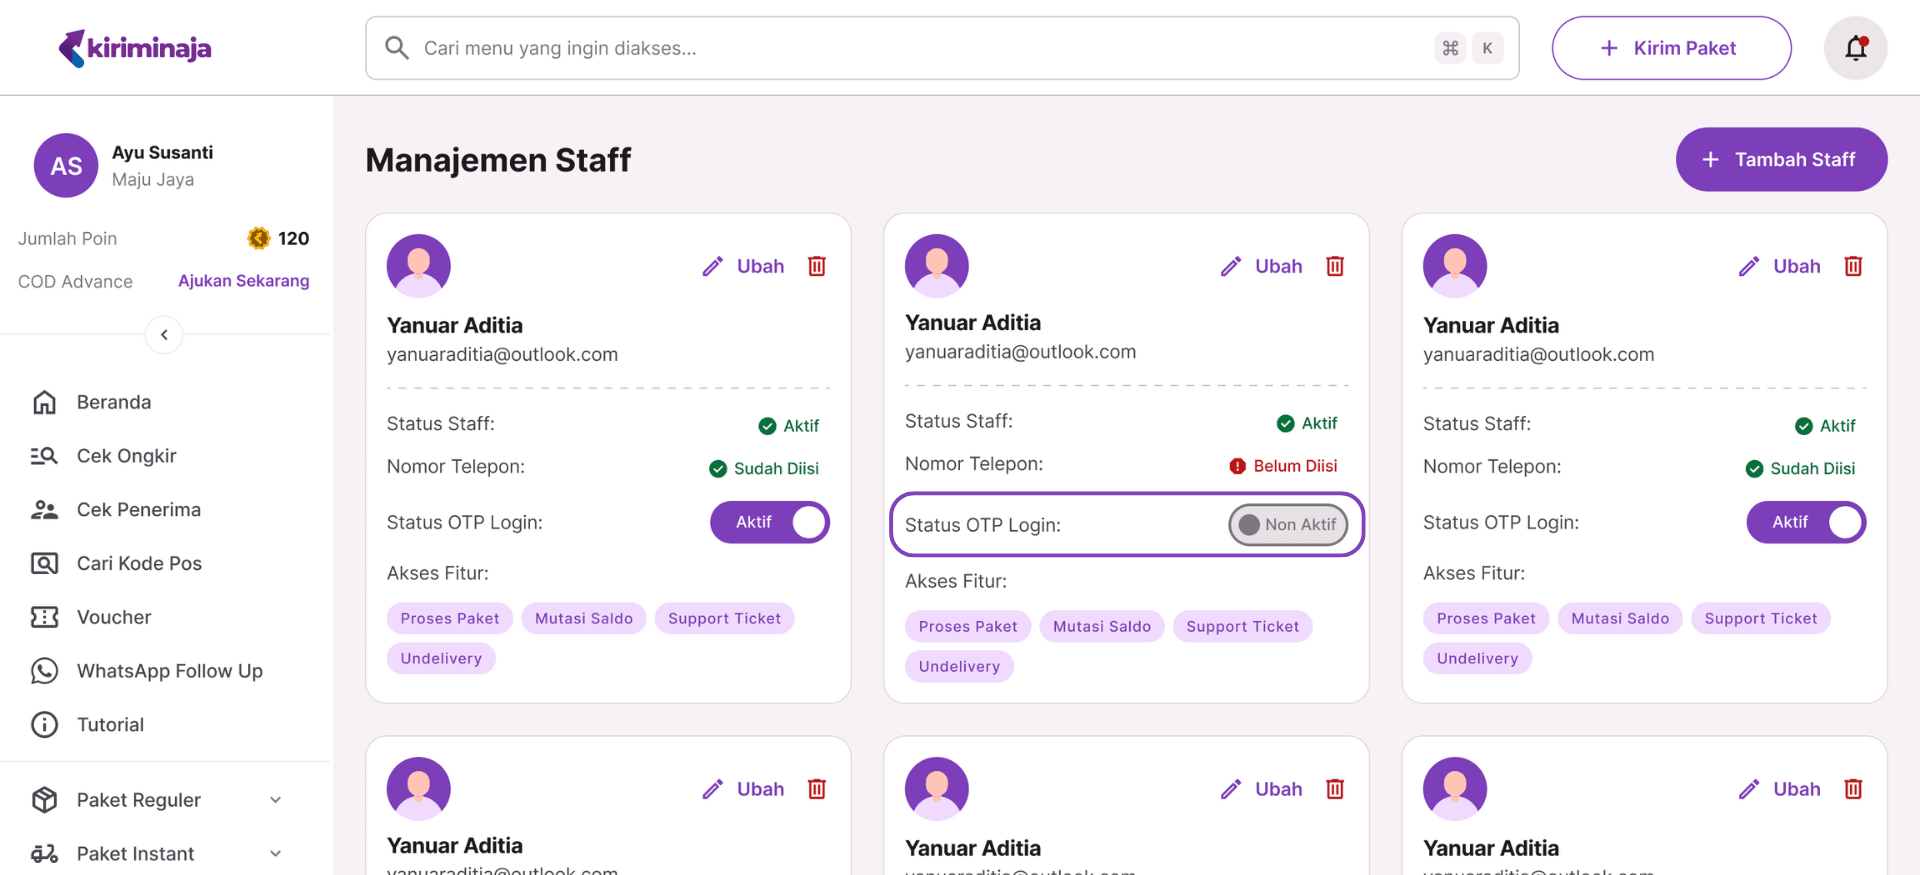This screenshot has height=875, width=1920.
Task: Click the AS profile avatar
Action: coord(66,166)
